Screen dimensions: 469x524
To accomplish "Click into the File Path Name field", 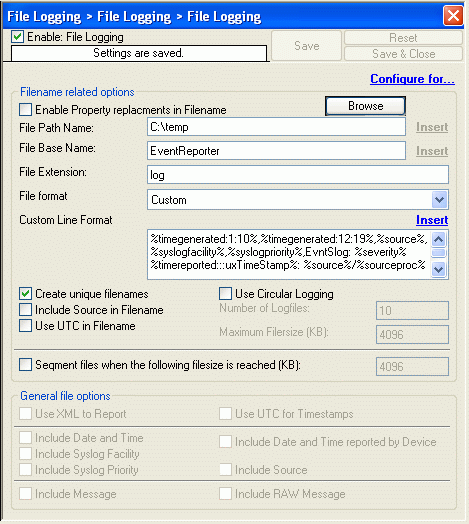I will point(276,127).
